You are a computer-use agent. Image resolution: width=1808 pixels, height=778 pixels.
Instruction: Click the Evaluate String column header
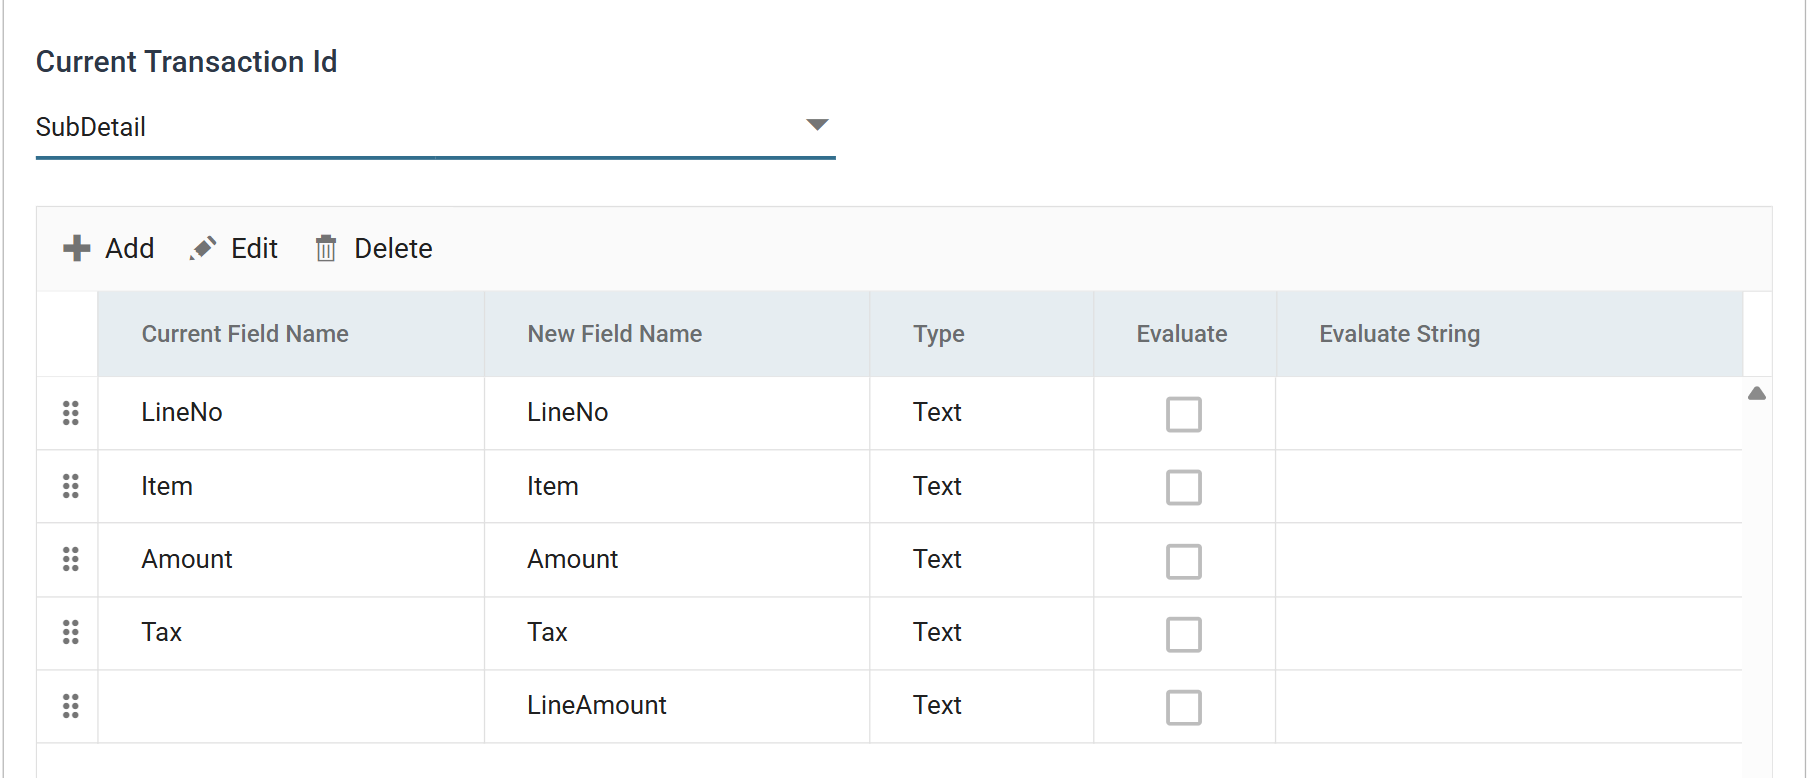click(x=1509, y=334)
